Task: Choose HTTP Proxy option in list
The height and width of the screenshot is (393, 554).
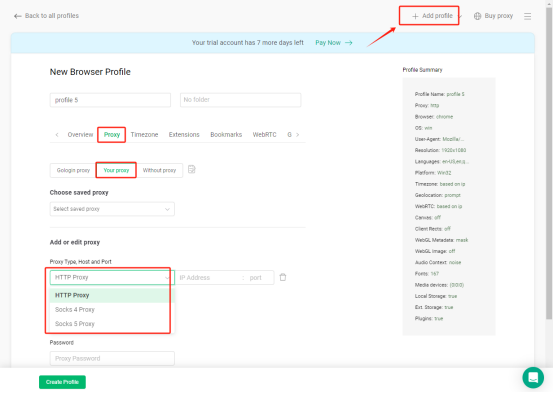Action: point(112,295)
